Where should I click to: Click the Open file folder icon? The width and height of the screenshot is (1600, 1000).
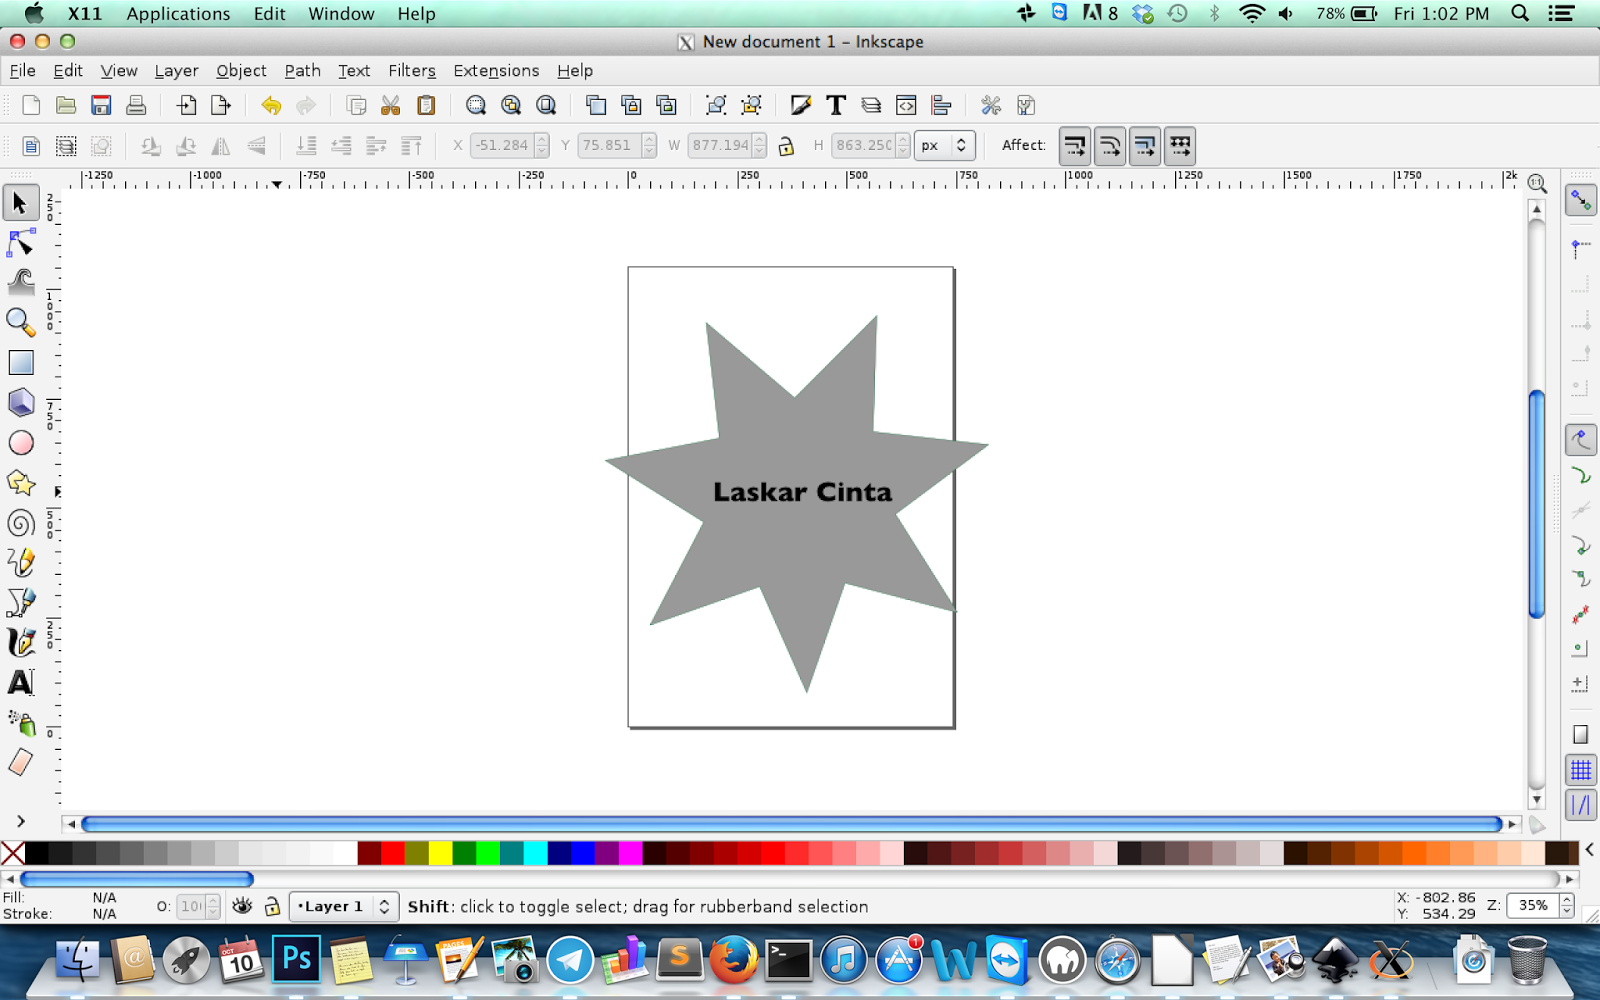tap(66, 105)
